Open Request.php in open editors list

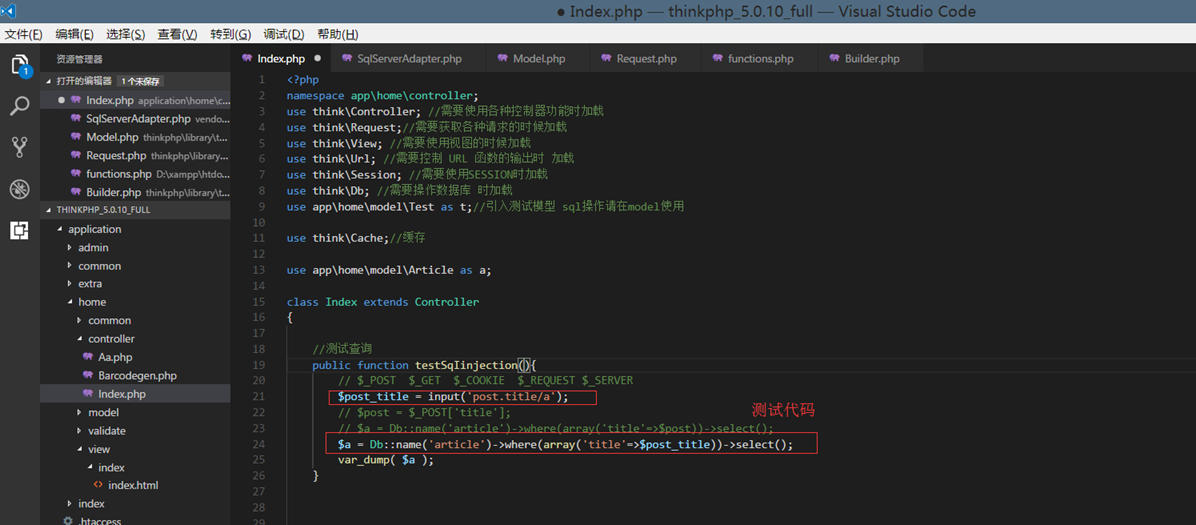pyautogui.click(x=135, y=155)
